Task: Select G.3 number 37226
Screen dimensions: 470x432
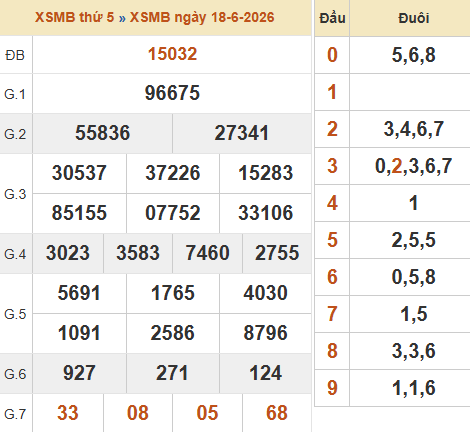Action: point(173,173)
